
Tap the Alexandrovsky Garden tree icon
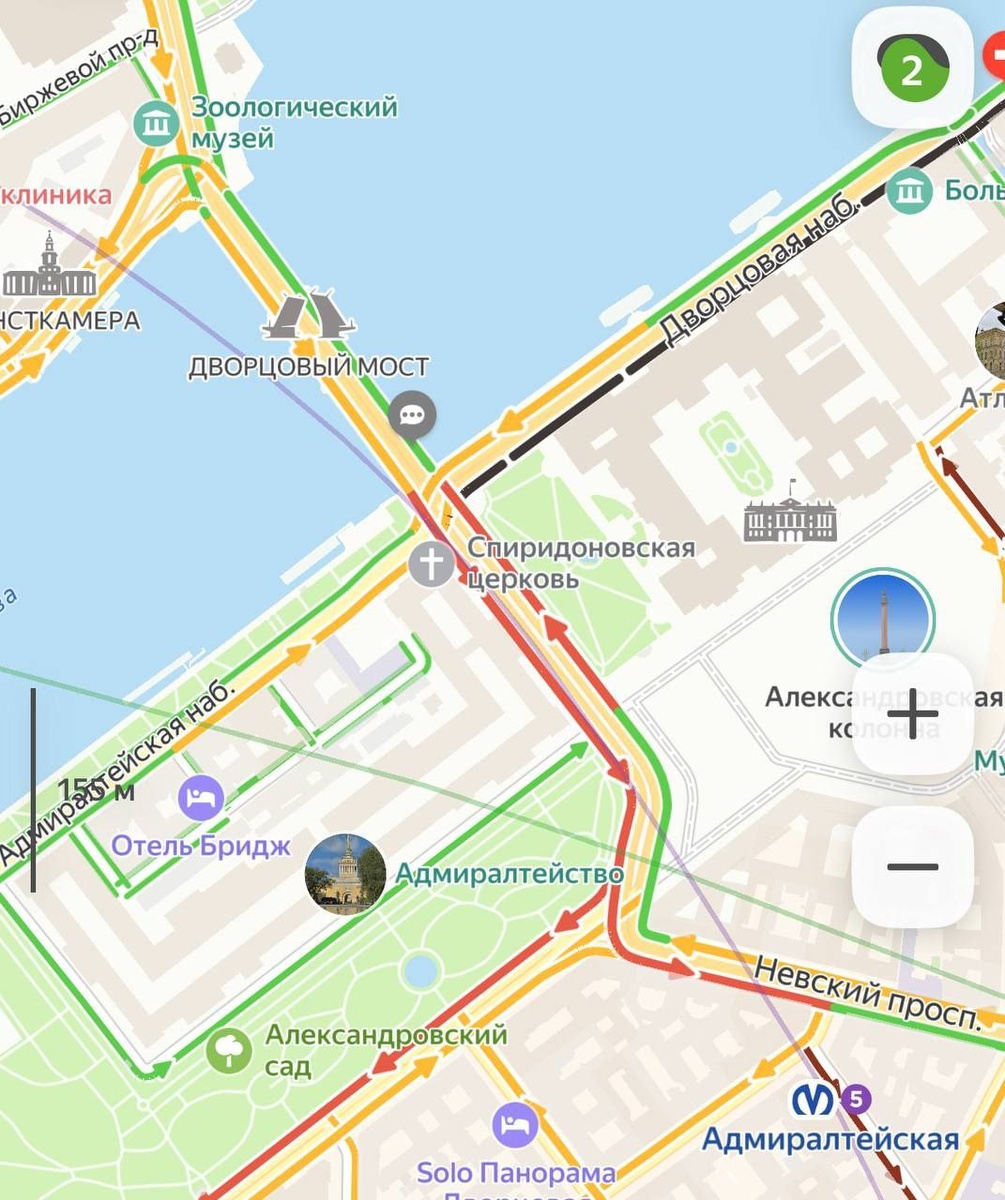click(229, 1050)
